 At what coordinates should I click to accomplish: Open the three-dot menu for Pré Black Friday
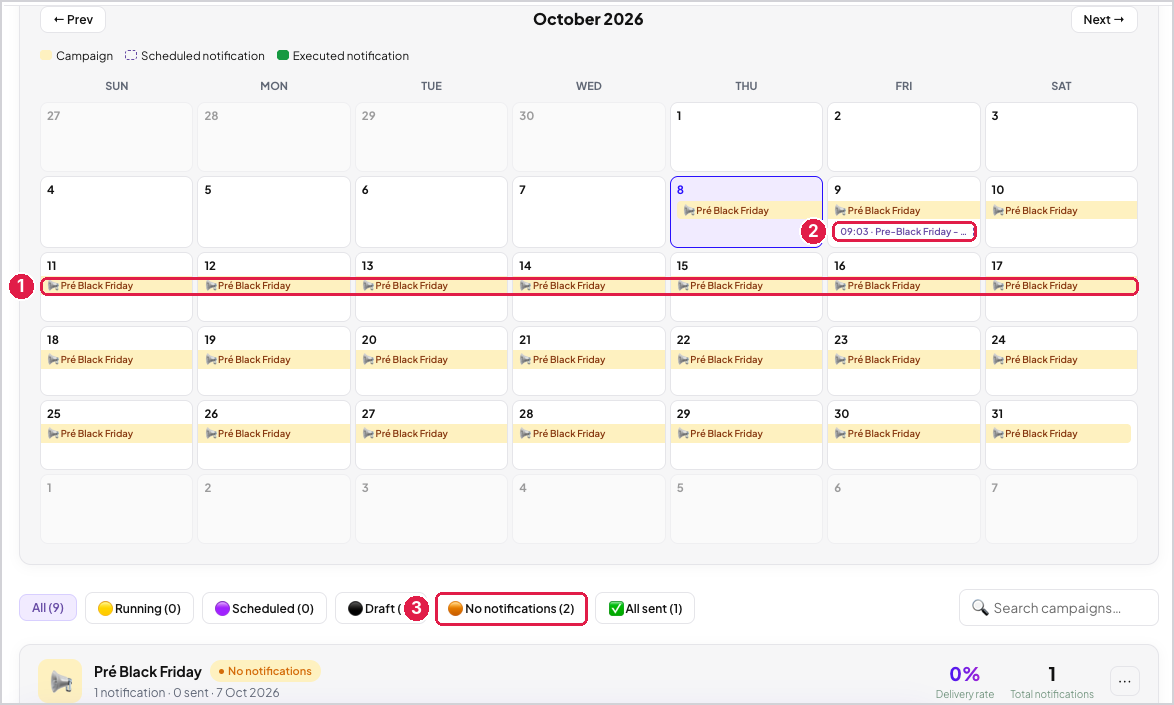pyautogui.click(x=1125, y=681)
